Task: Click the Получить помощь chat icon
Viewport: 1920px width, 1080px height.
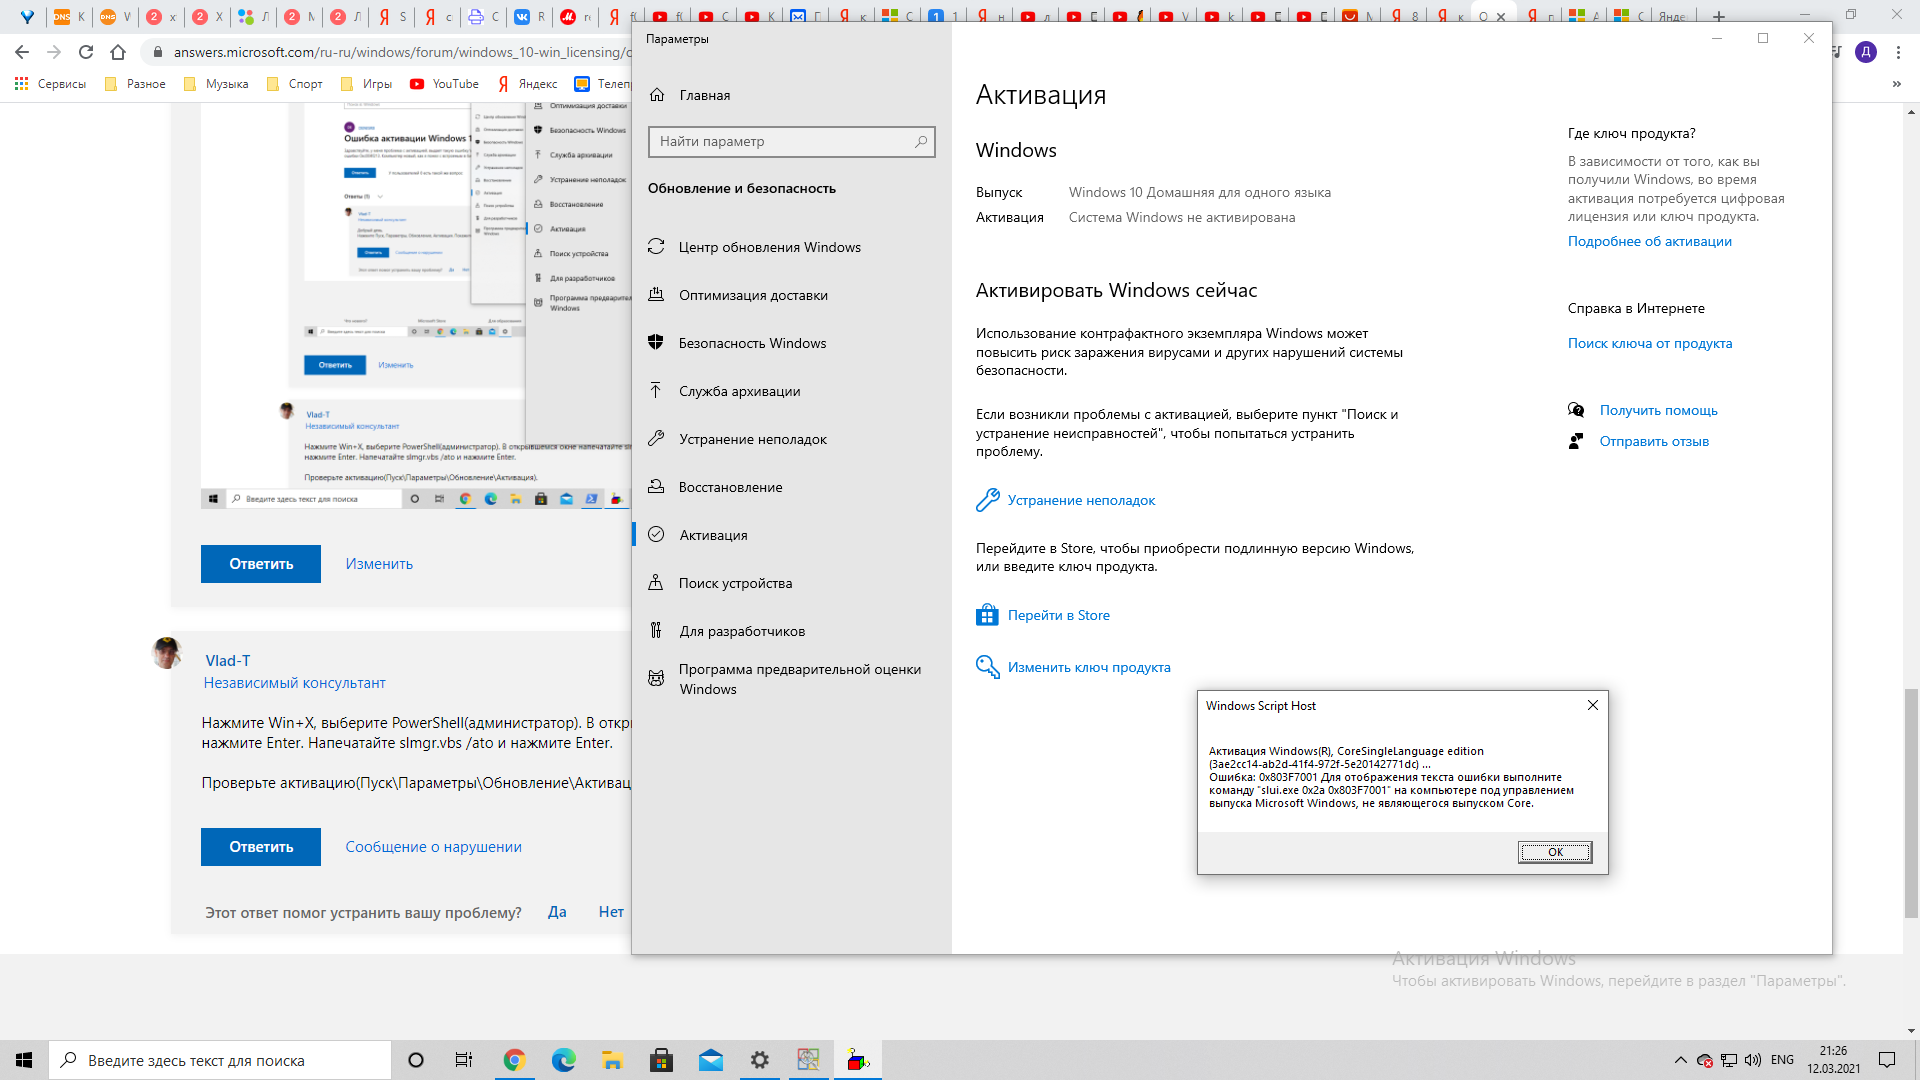Action: [1576, 410]
